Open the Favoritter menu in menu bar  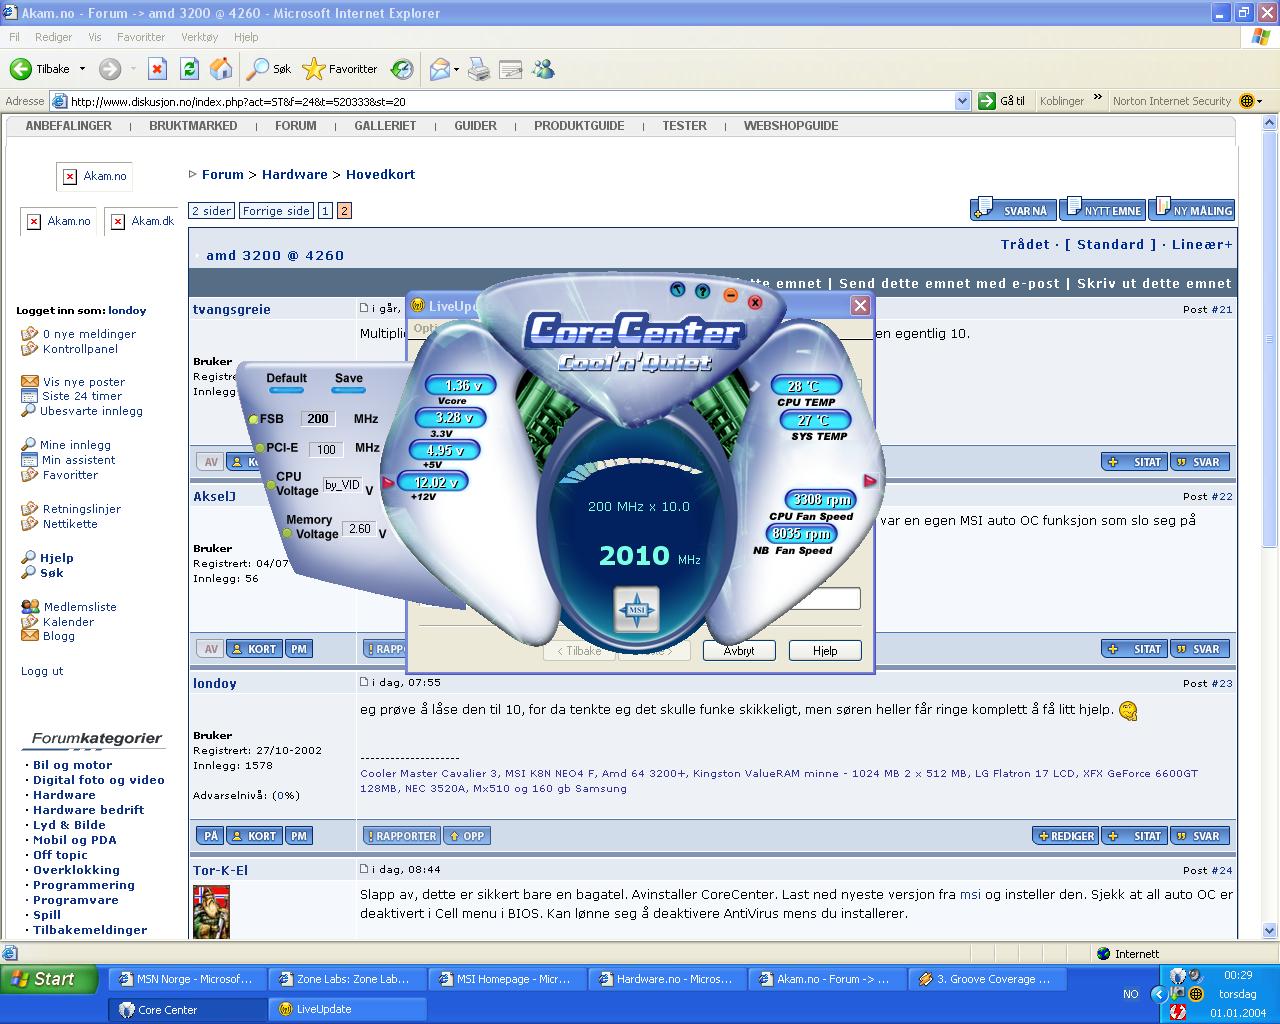pyautogui.click(x=140, y=37)
